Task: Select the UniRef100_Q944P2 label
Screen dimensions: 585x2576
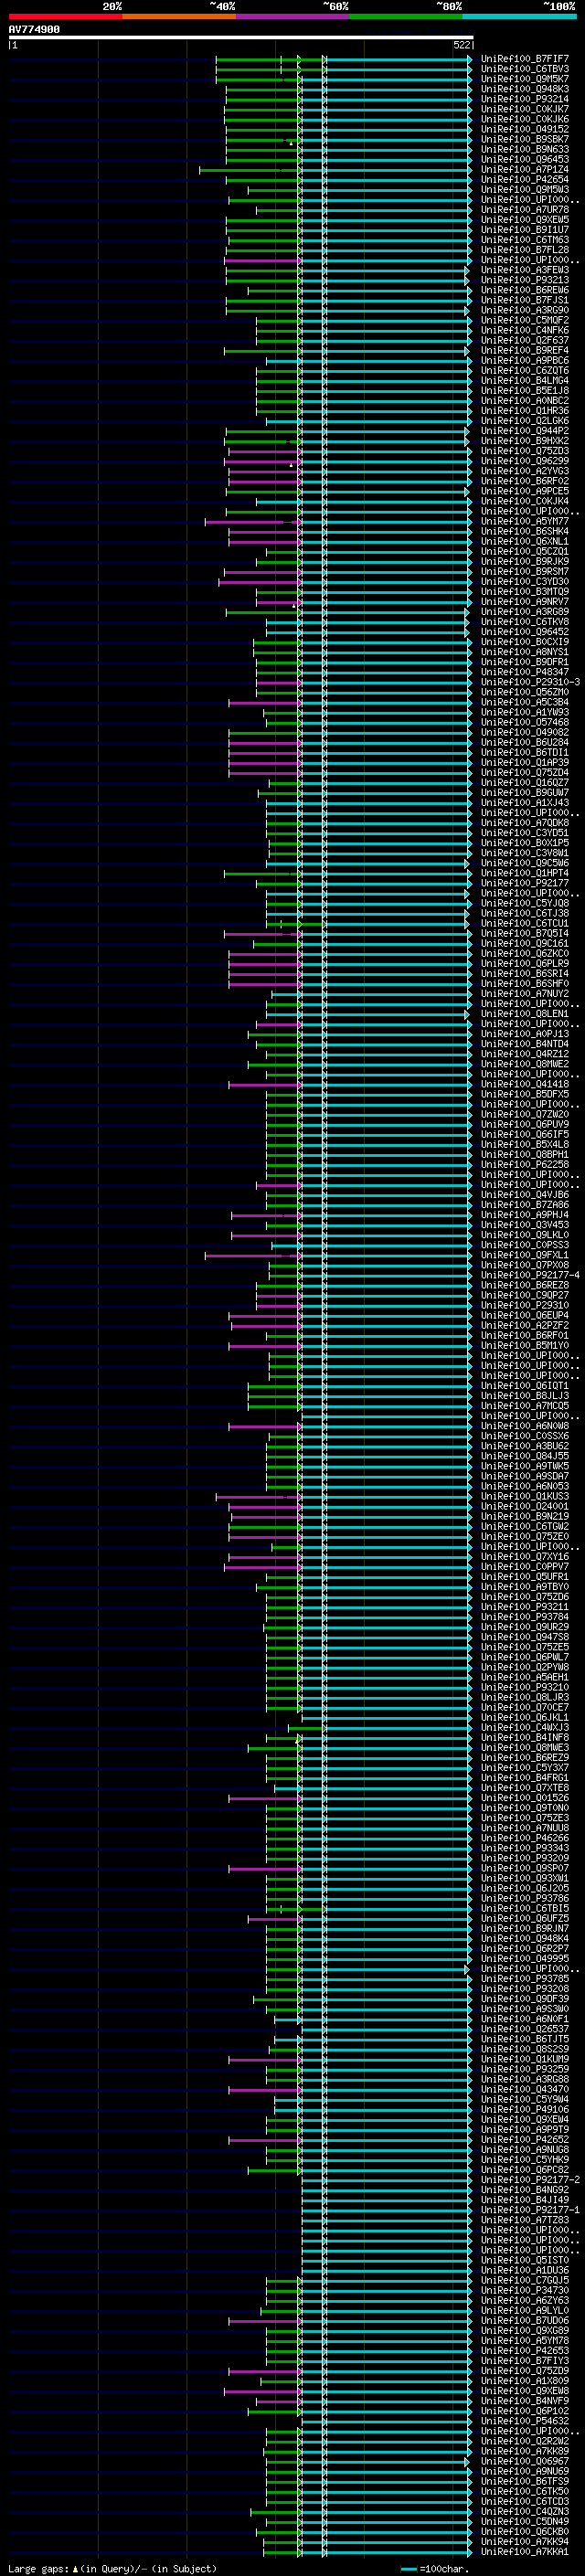Action: click(x=524, y=431)
